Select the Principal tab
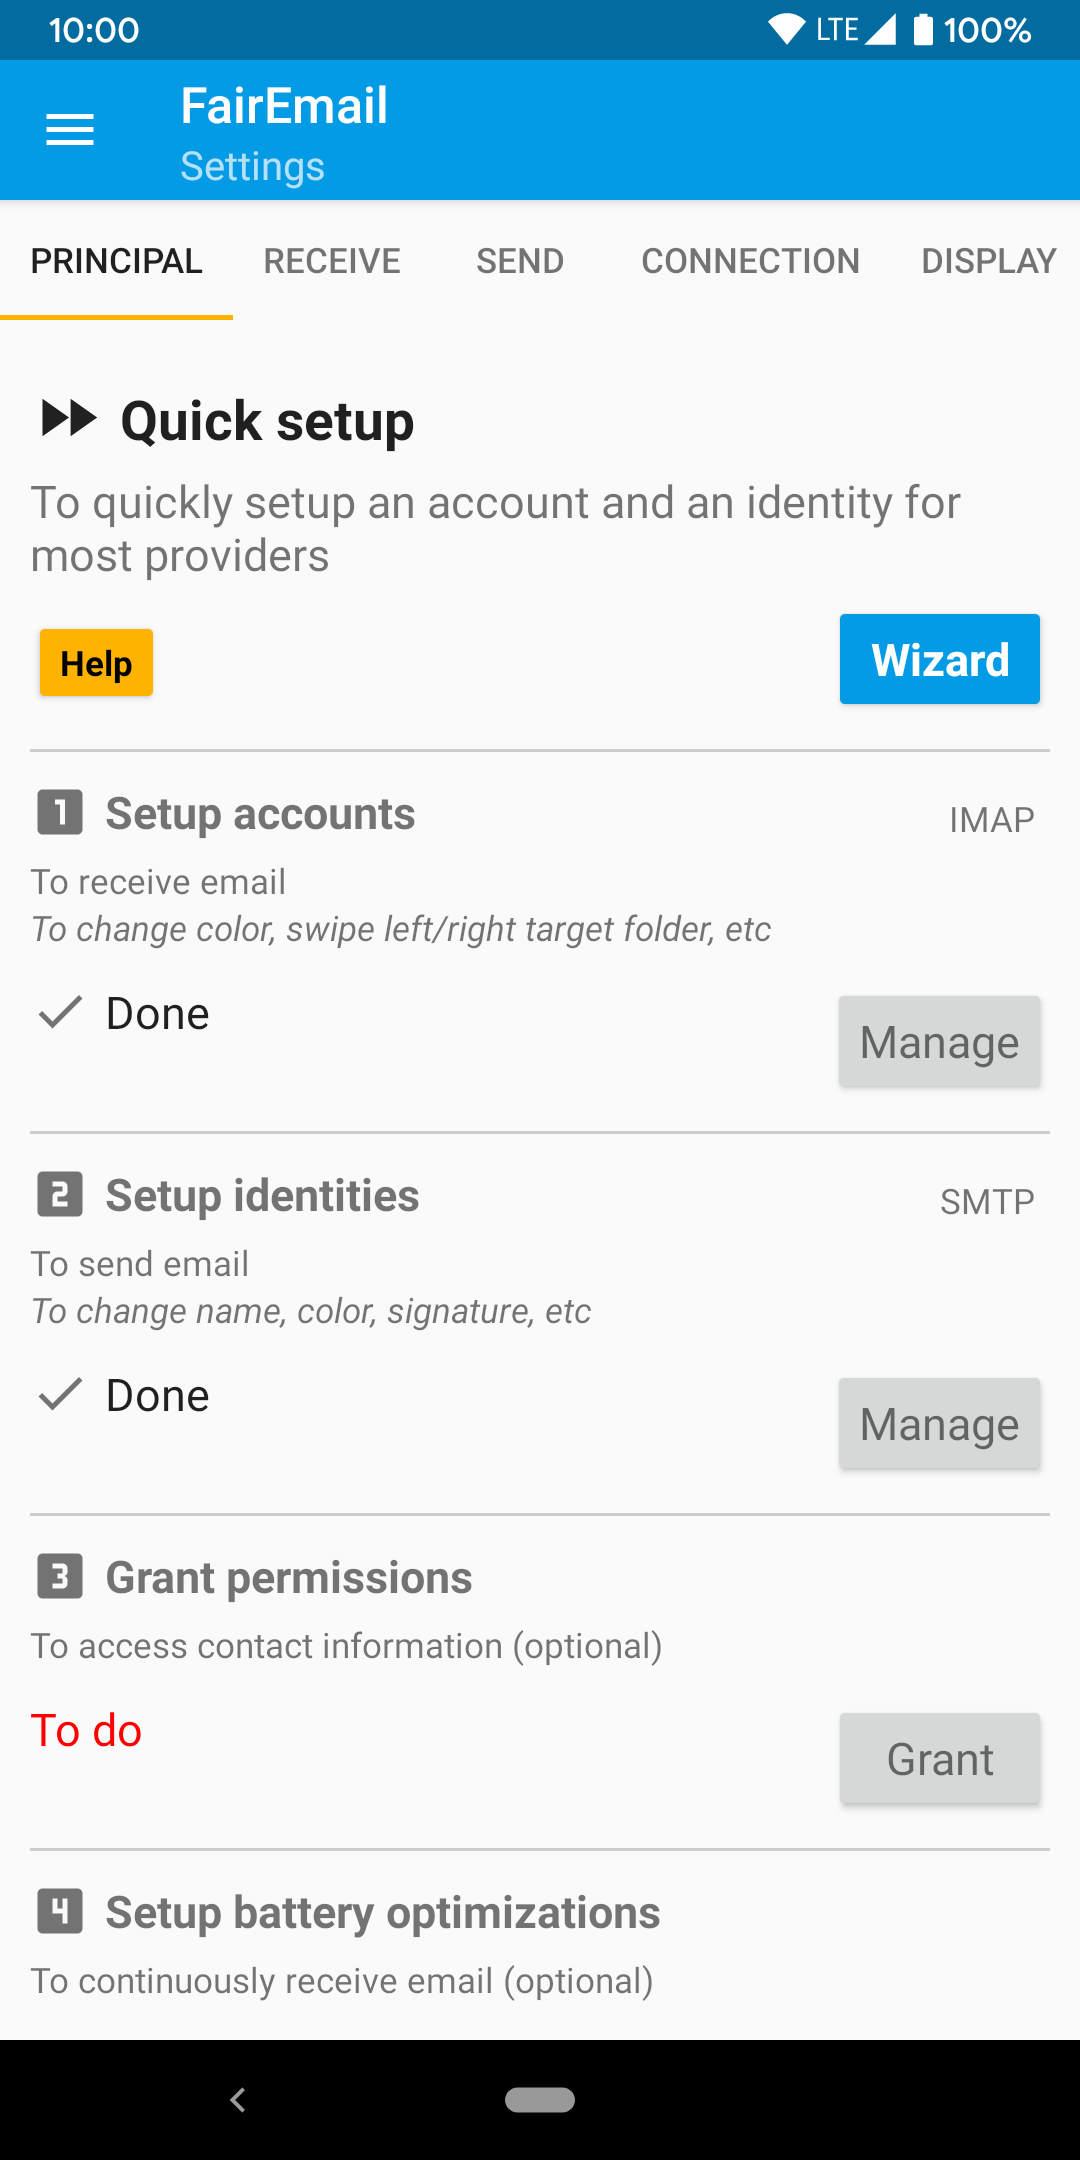The image size is (1080, 2160). pos(117,261)
